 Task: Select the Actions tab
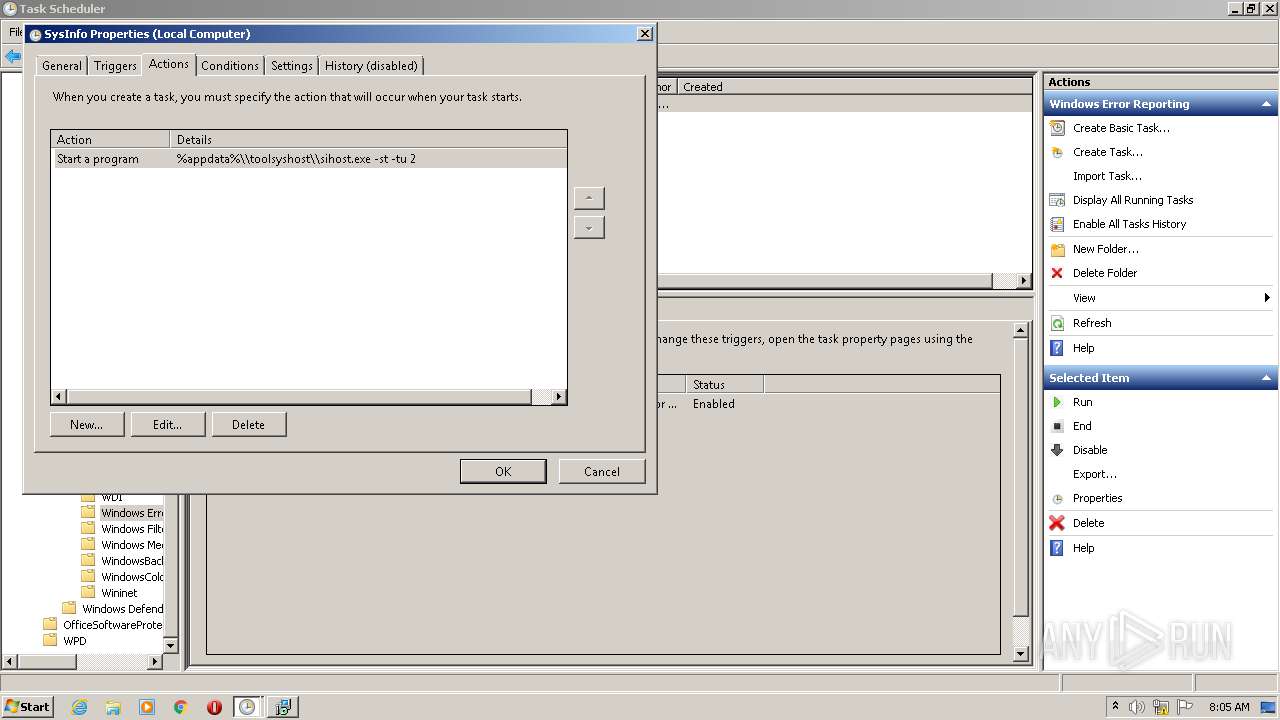(x=169, y=64)
